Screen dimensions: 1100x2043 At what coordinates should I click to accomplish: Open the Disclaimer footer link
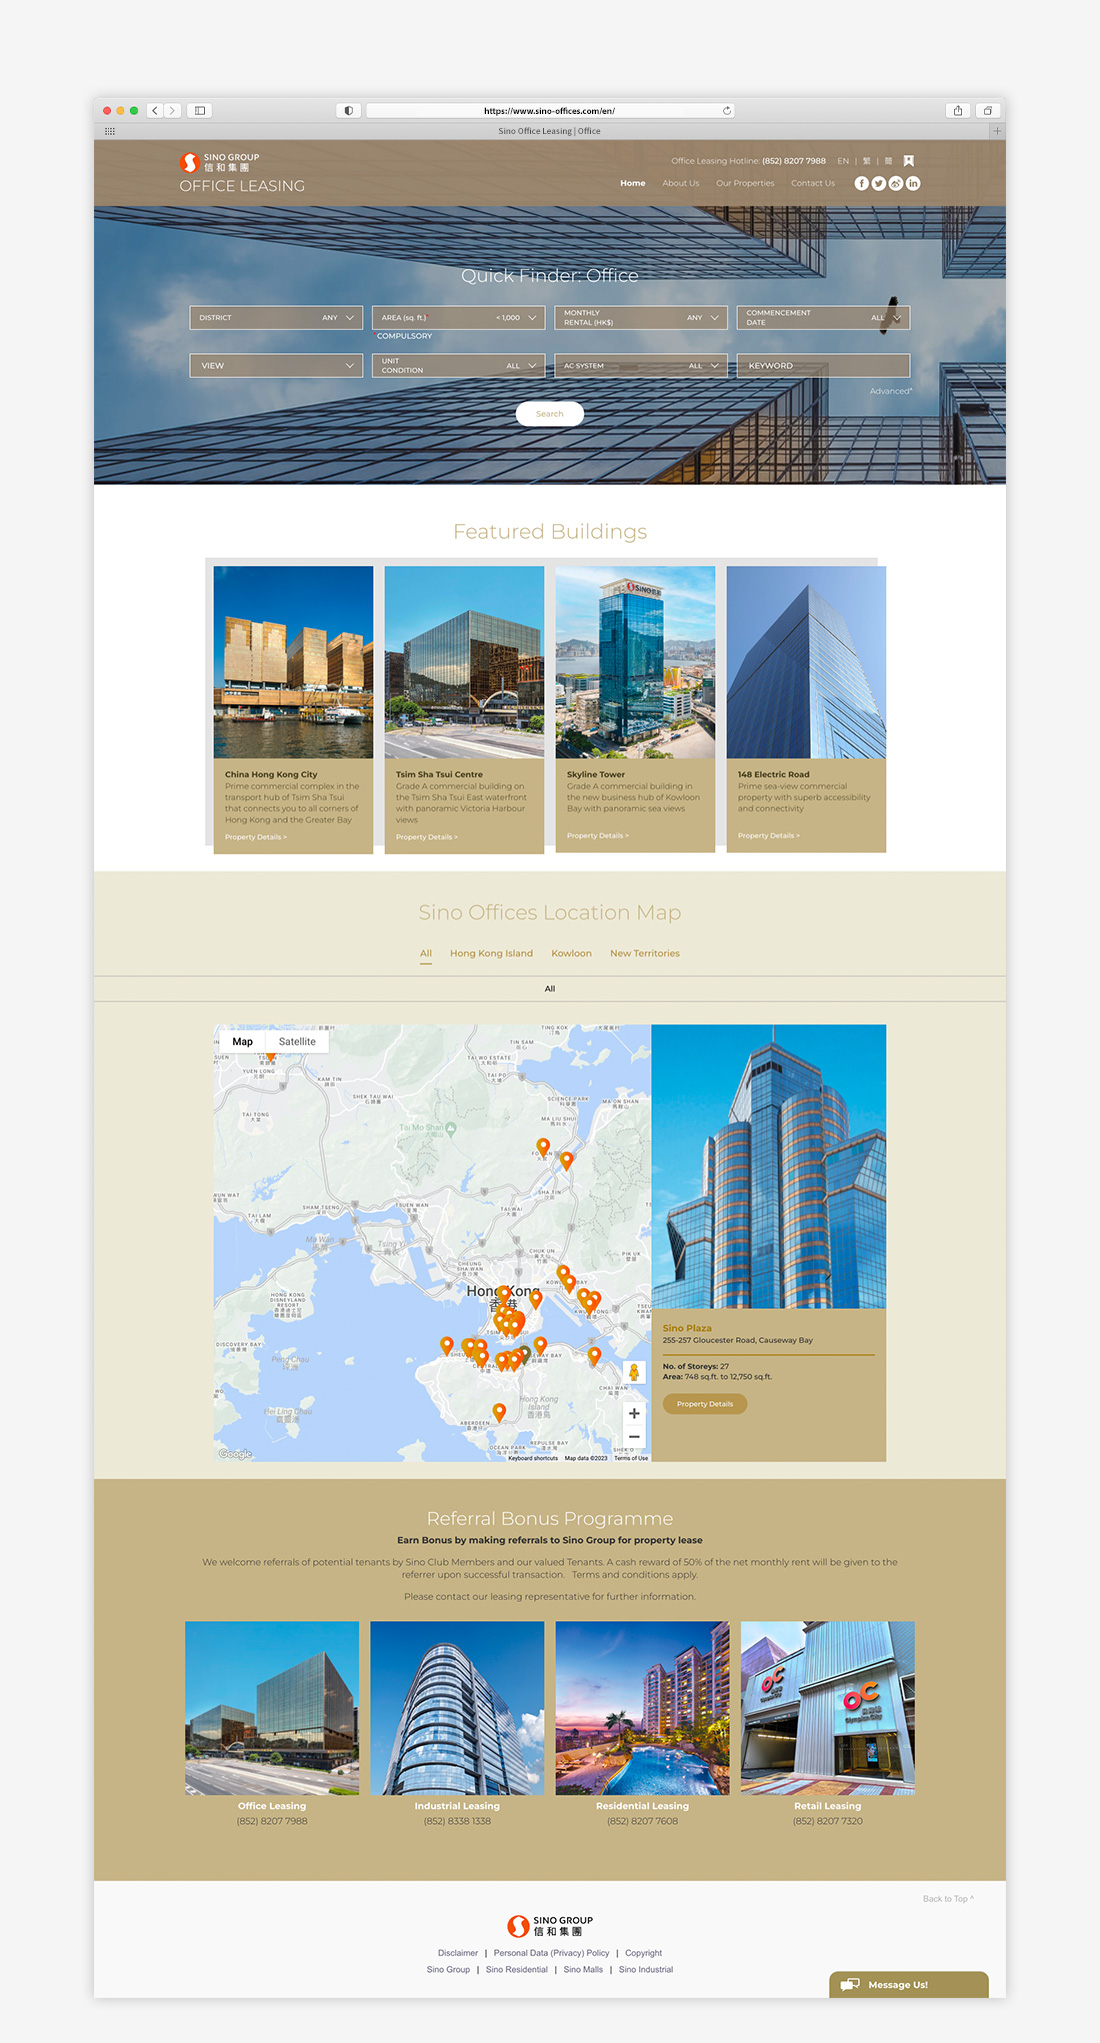458,1953
